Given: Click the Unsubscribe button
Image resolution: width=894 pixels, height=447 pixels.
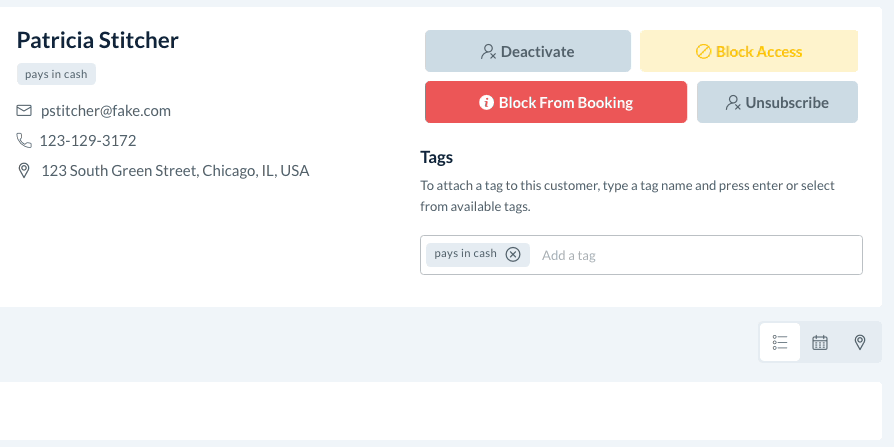Looking at the screenshot, I should coord(777,102).
